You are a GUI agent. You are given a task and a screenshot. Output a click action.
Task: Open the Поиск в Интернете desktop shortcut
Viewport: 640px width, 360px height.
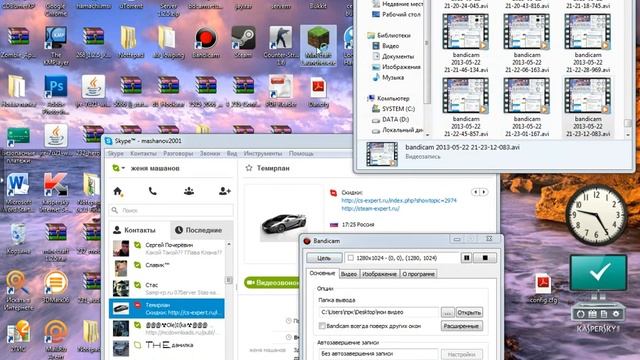[18, 290]
